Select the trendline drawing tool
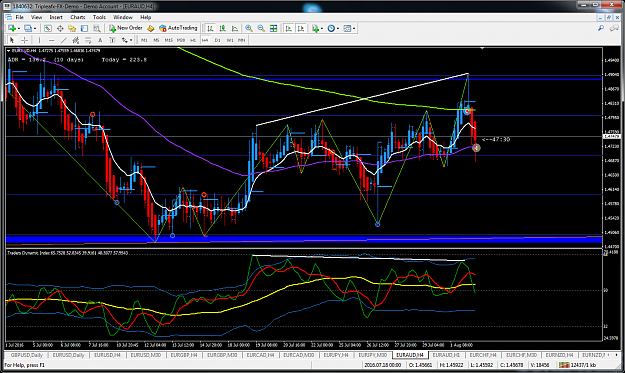The image size is (625, 373). pyautogui.click(x=63, y=40)
